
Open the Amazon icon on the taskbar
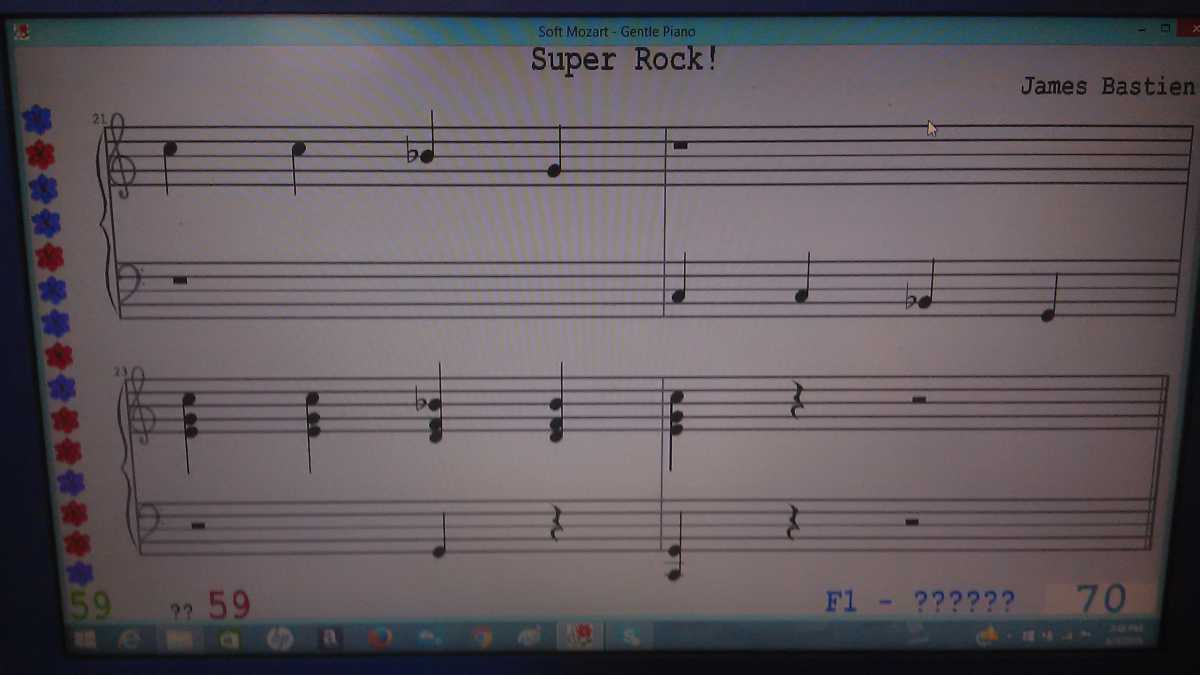(x=329, y=638)
